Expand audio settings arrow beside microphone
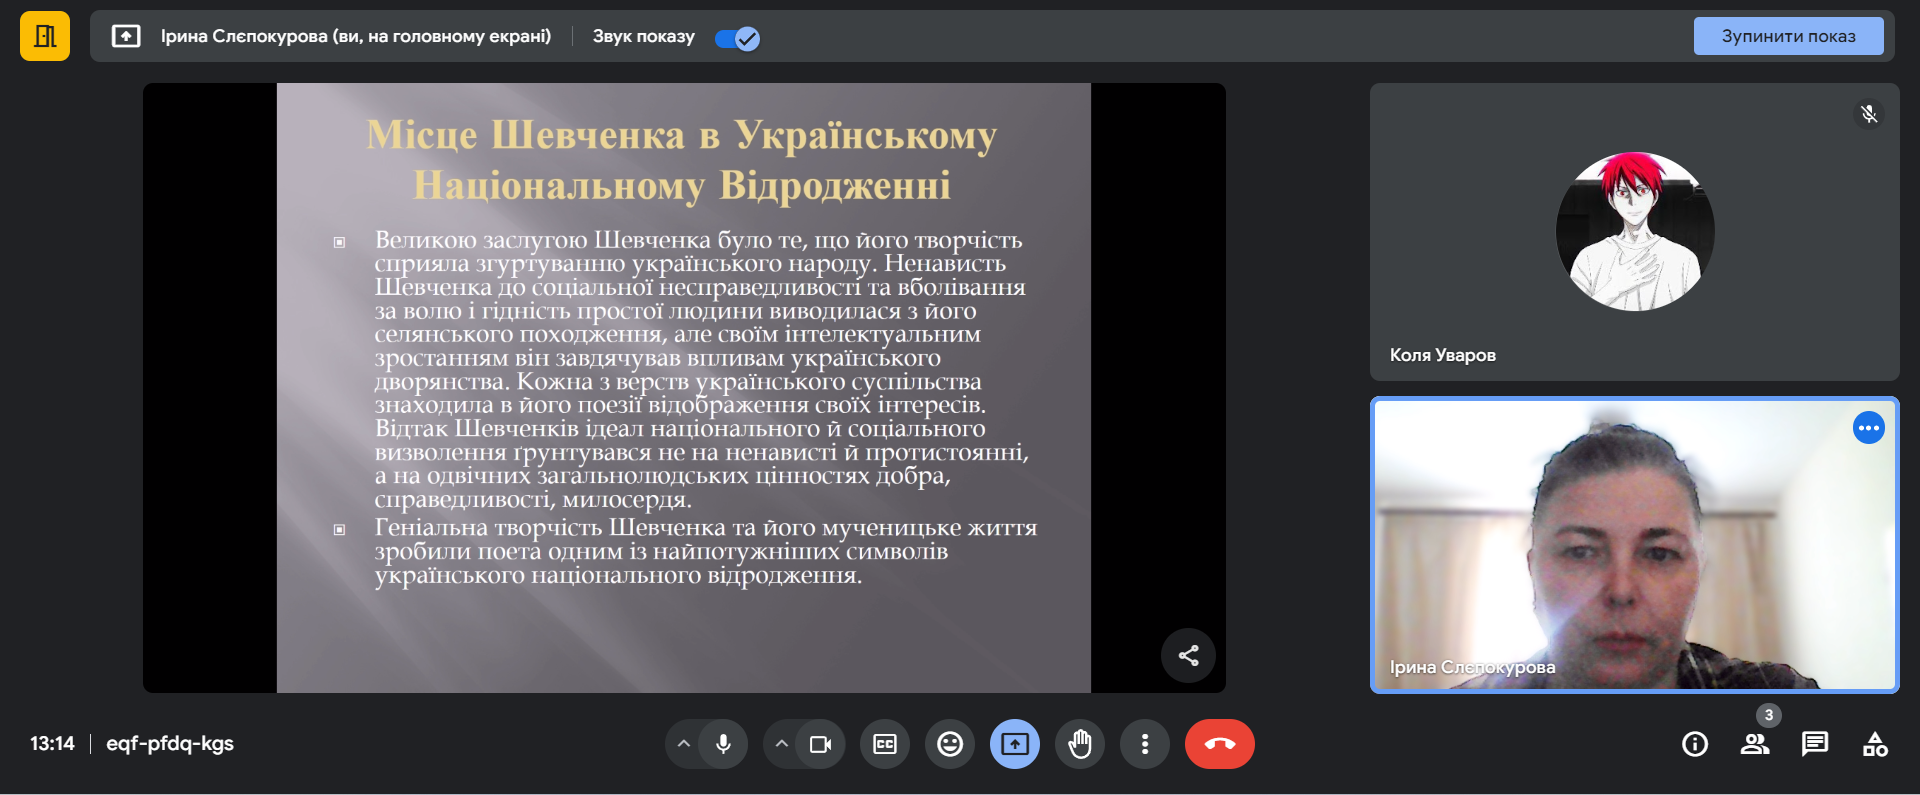 (684, 744)
